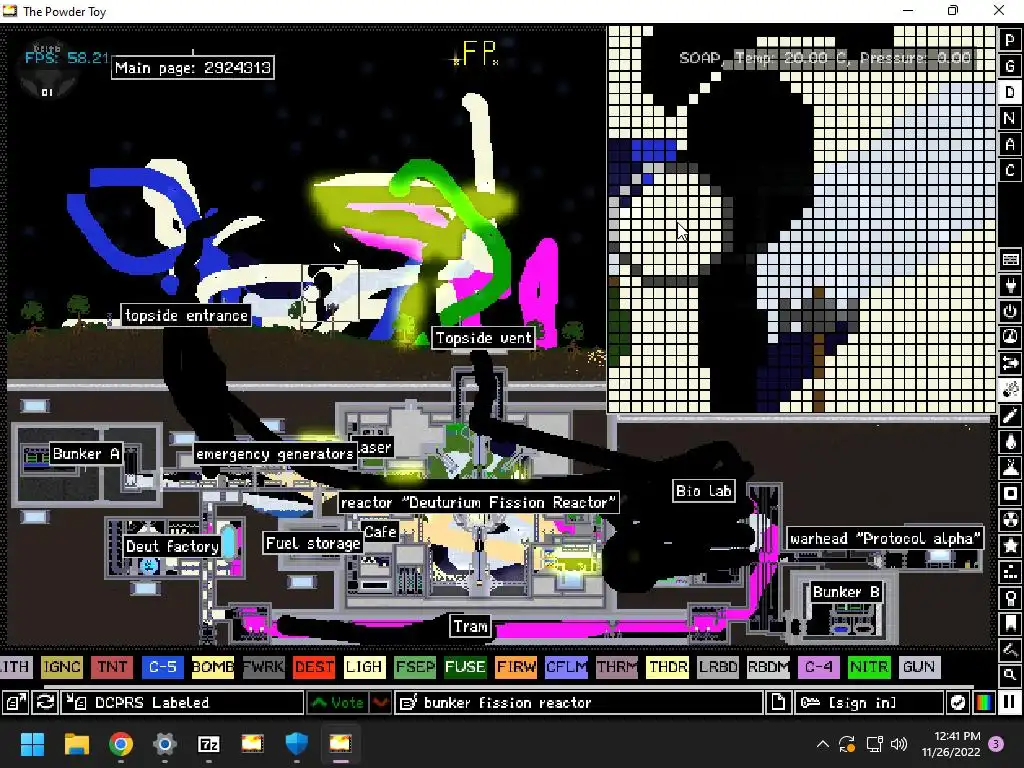Select the FUSE element
The height and width of the screenshot is (768, 1024).
465,667
